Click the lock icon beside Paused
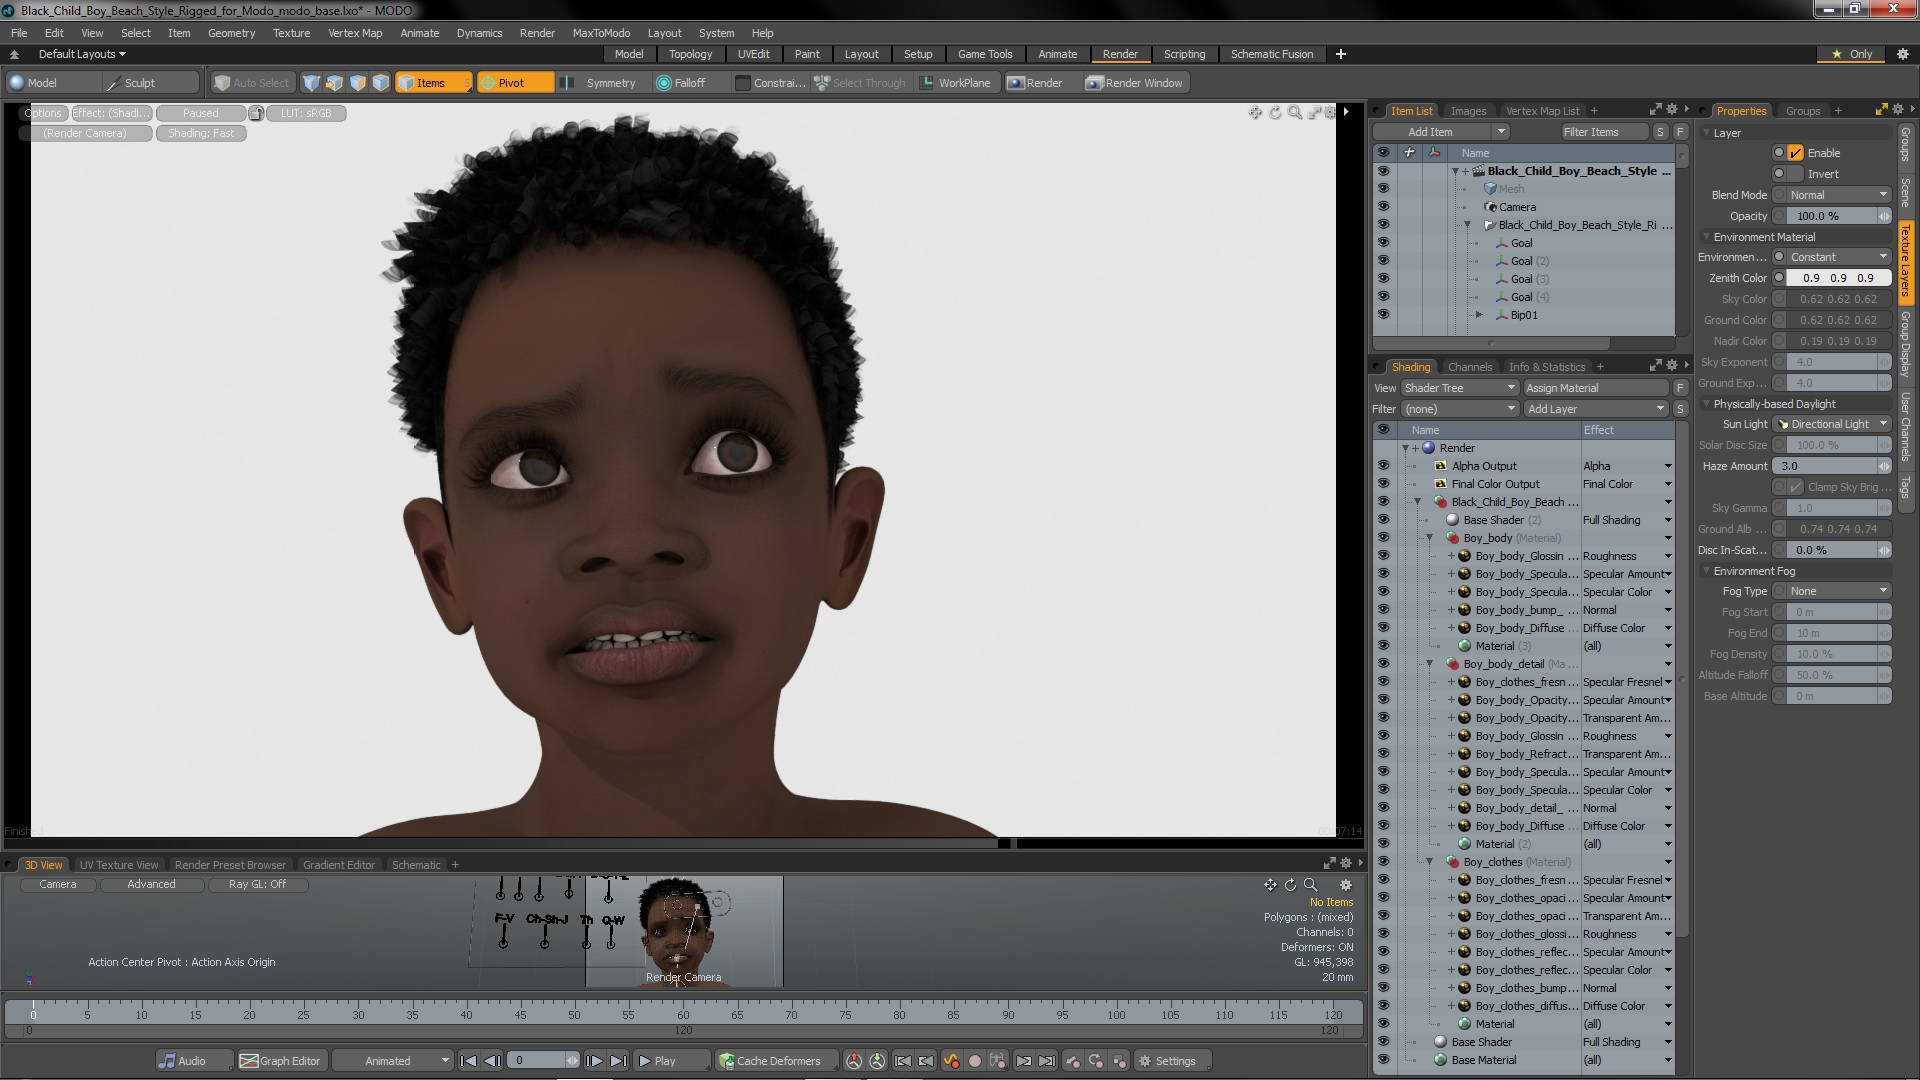This screenshot has width=1920, height=1080. (256, 113)
